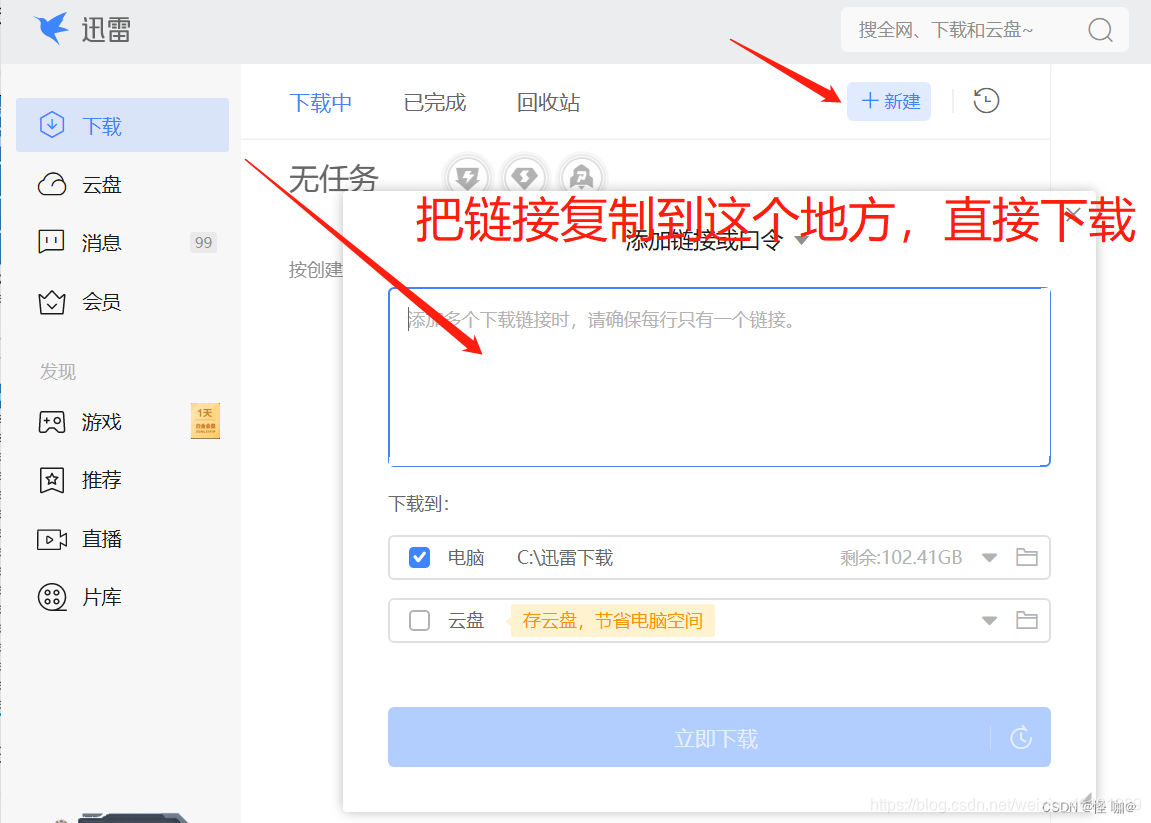Switch to the 下载中 tab
Screen dimensions: 1151x823
click(321, 102)
